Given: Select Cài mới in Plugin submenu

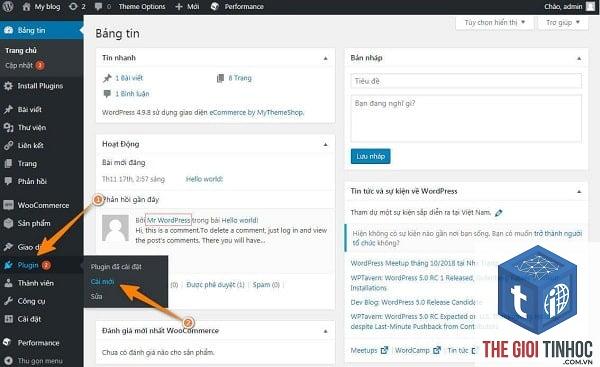Looking at the screenshot, I should click(102, 282).
